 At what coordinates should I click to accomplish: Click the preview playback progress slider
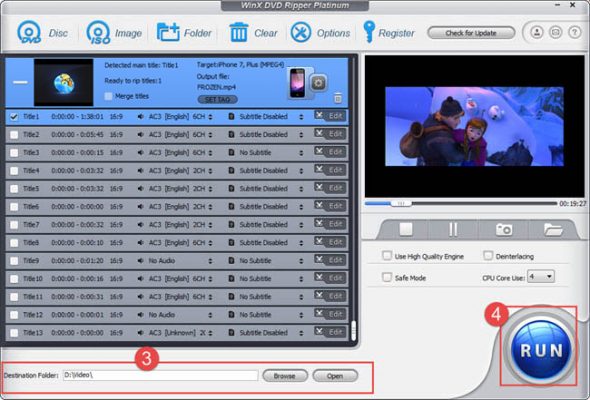(x=461, y=204)
